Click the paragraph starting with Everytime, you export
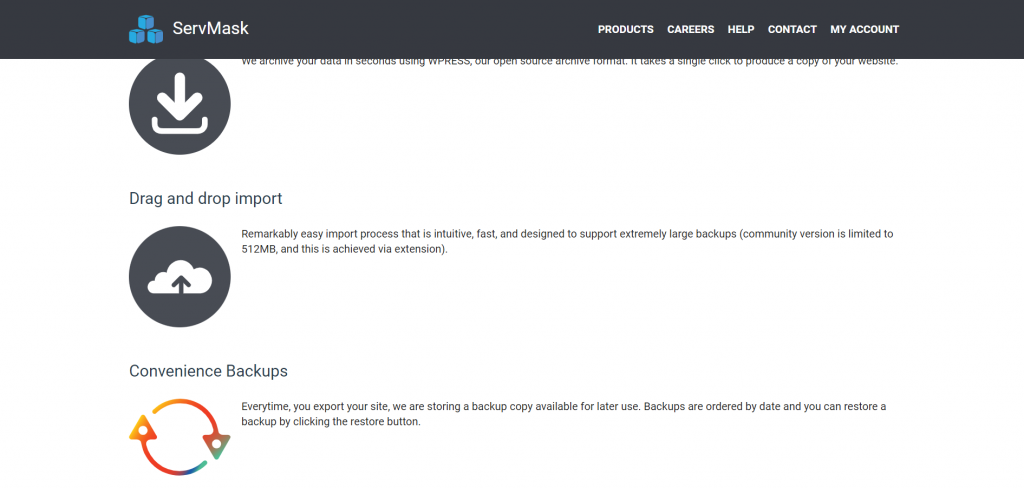Viewport: 1024px width, 488px height. [564, 414]
